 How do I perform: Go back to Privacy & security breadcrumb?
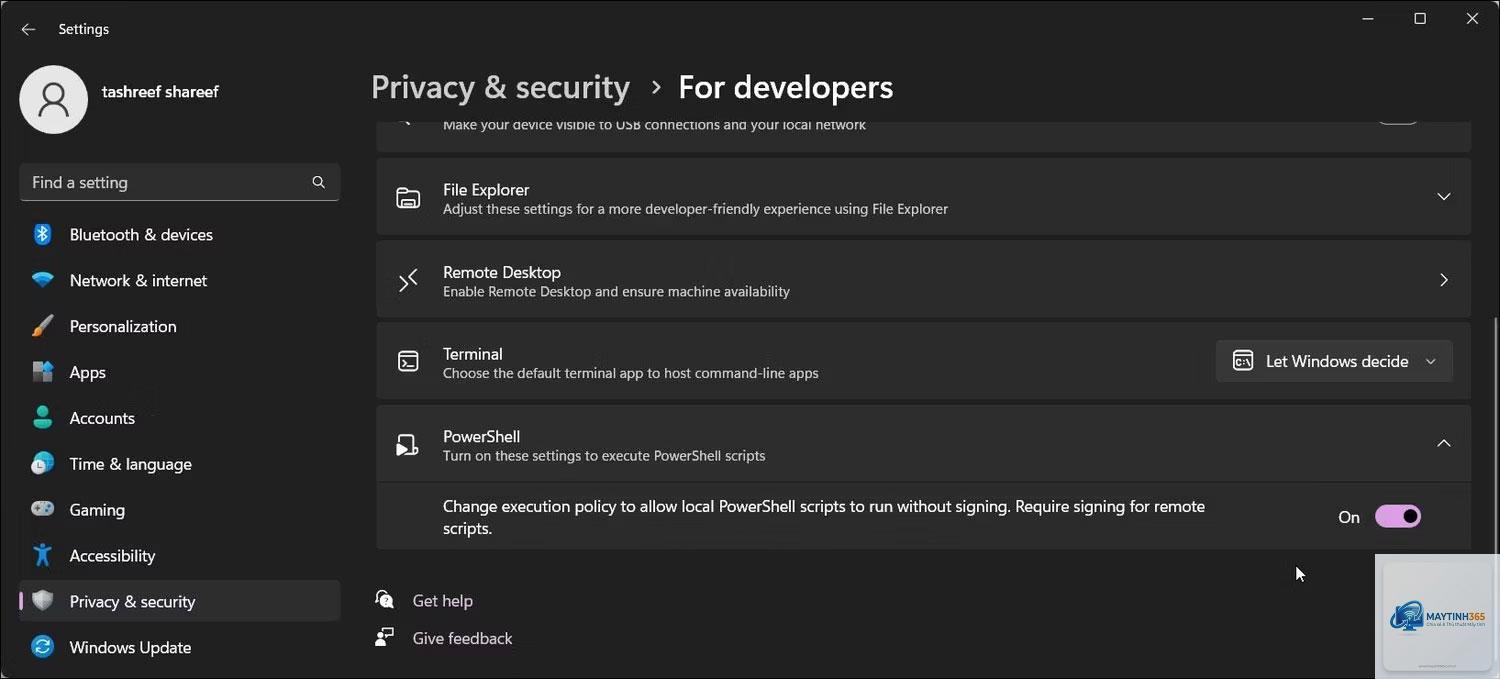pos(500,88)
